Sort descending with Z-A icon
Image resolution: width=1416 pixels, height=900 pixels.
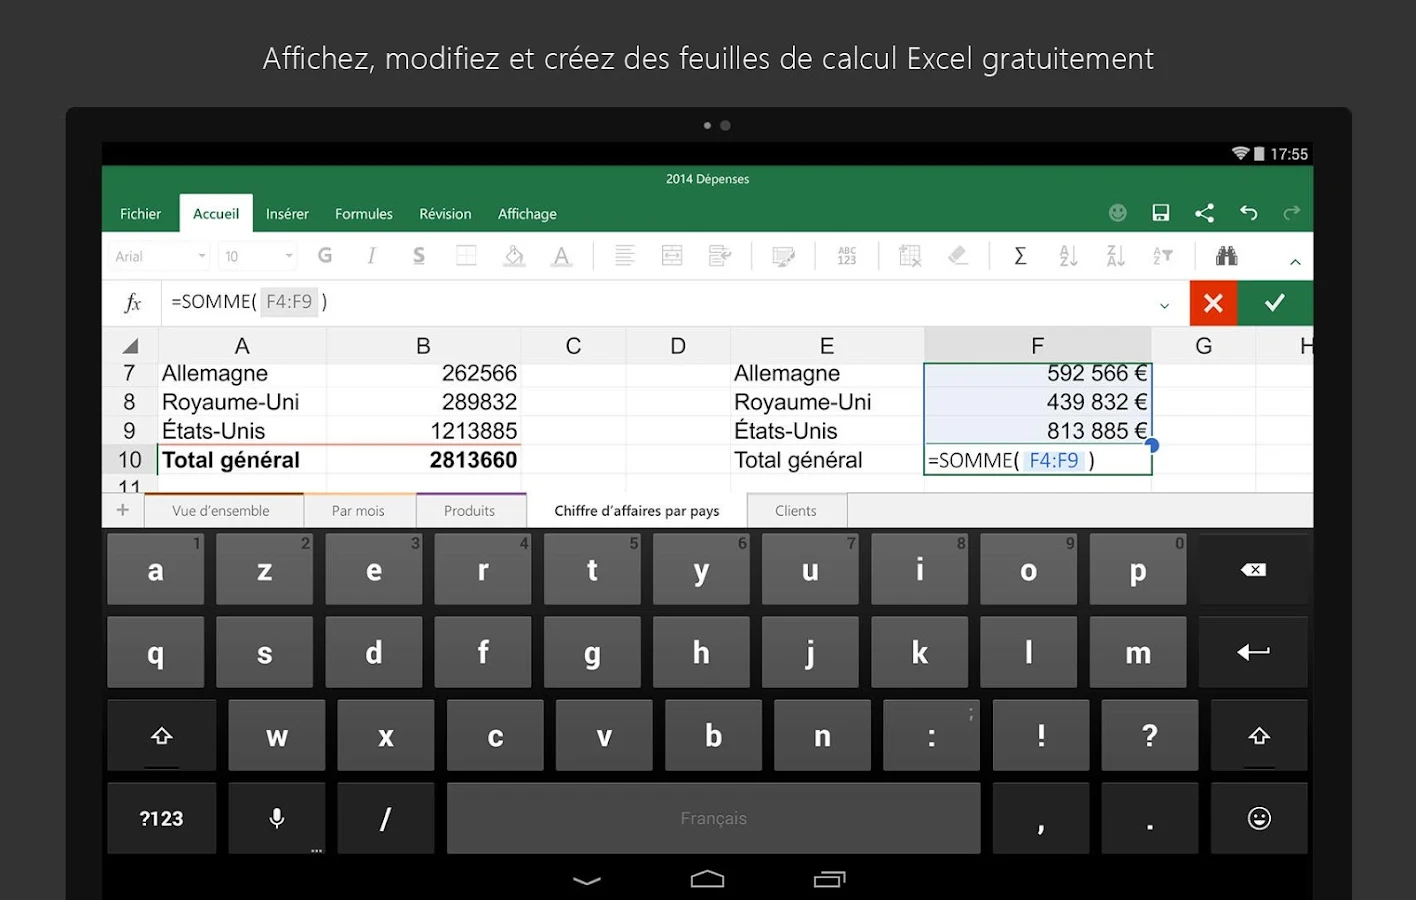(1116, 256)
